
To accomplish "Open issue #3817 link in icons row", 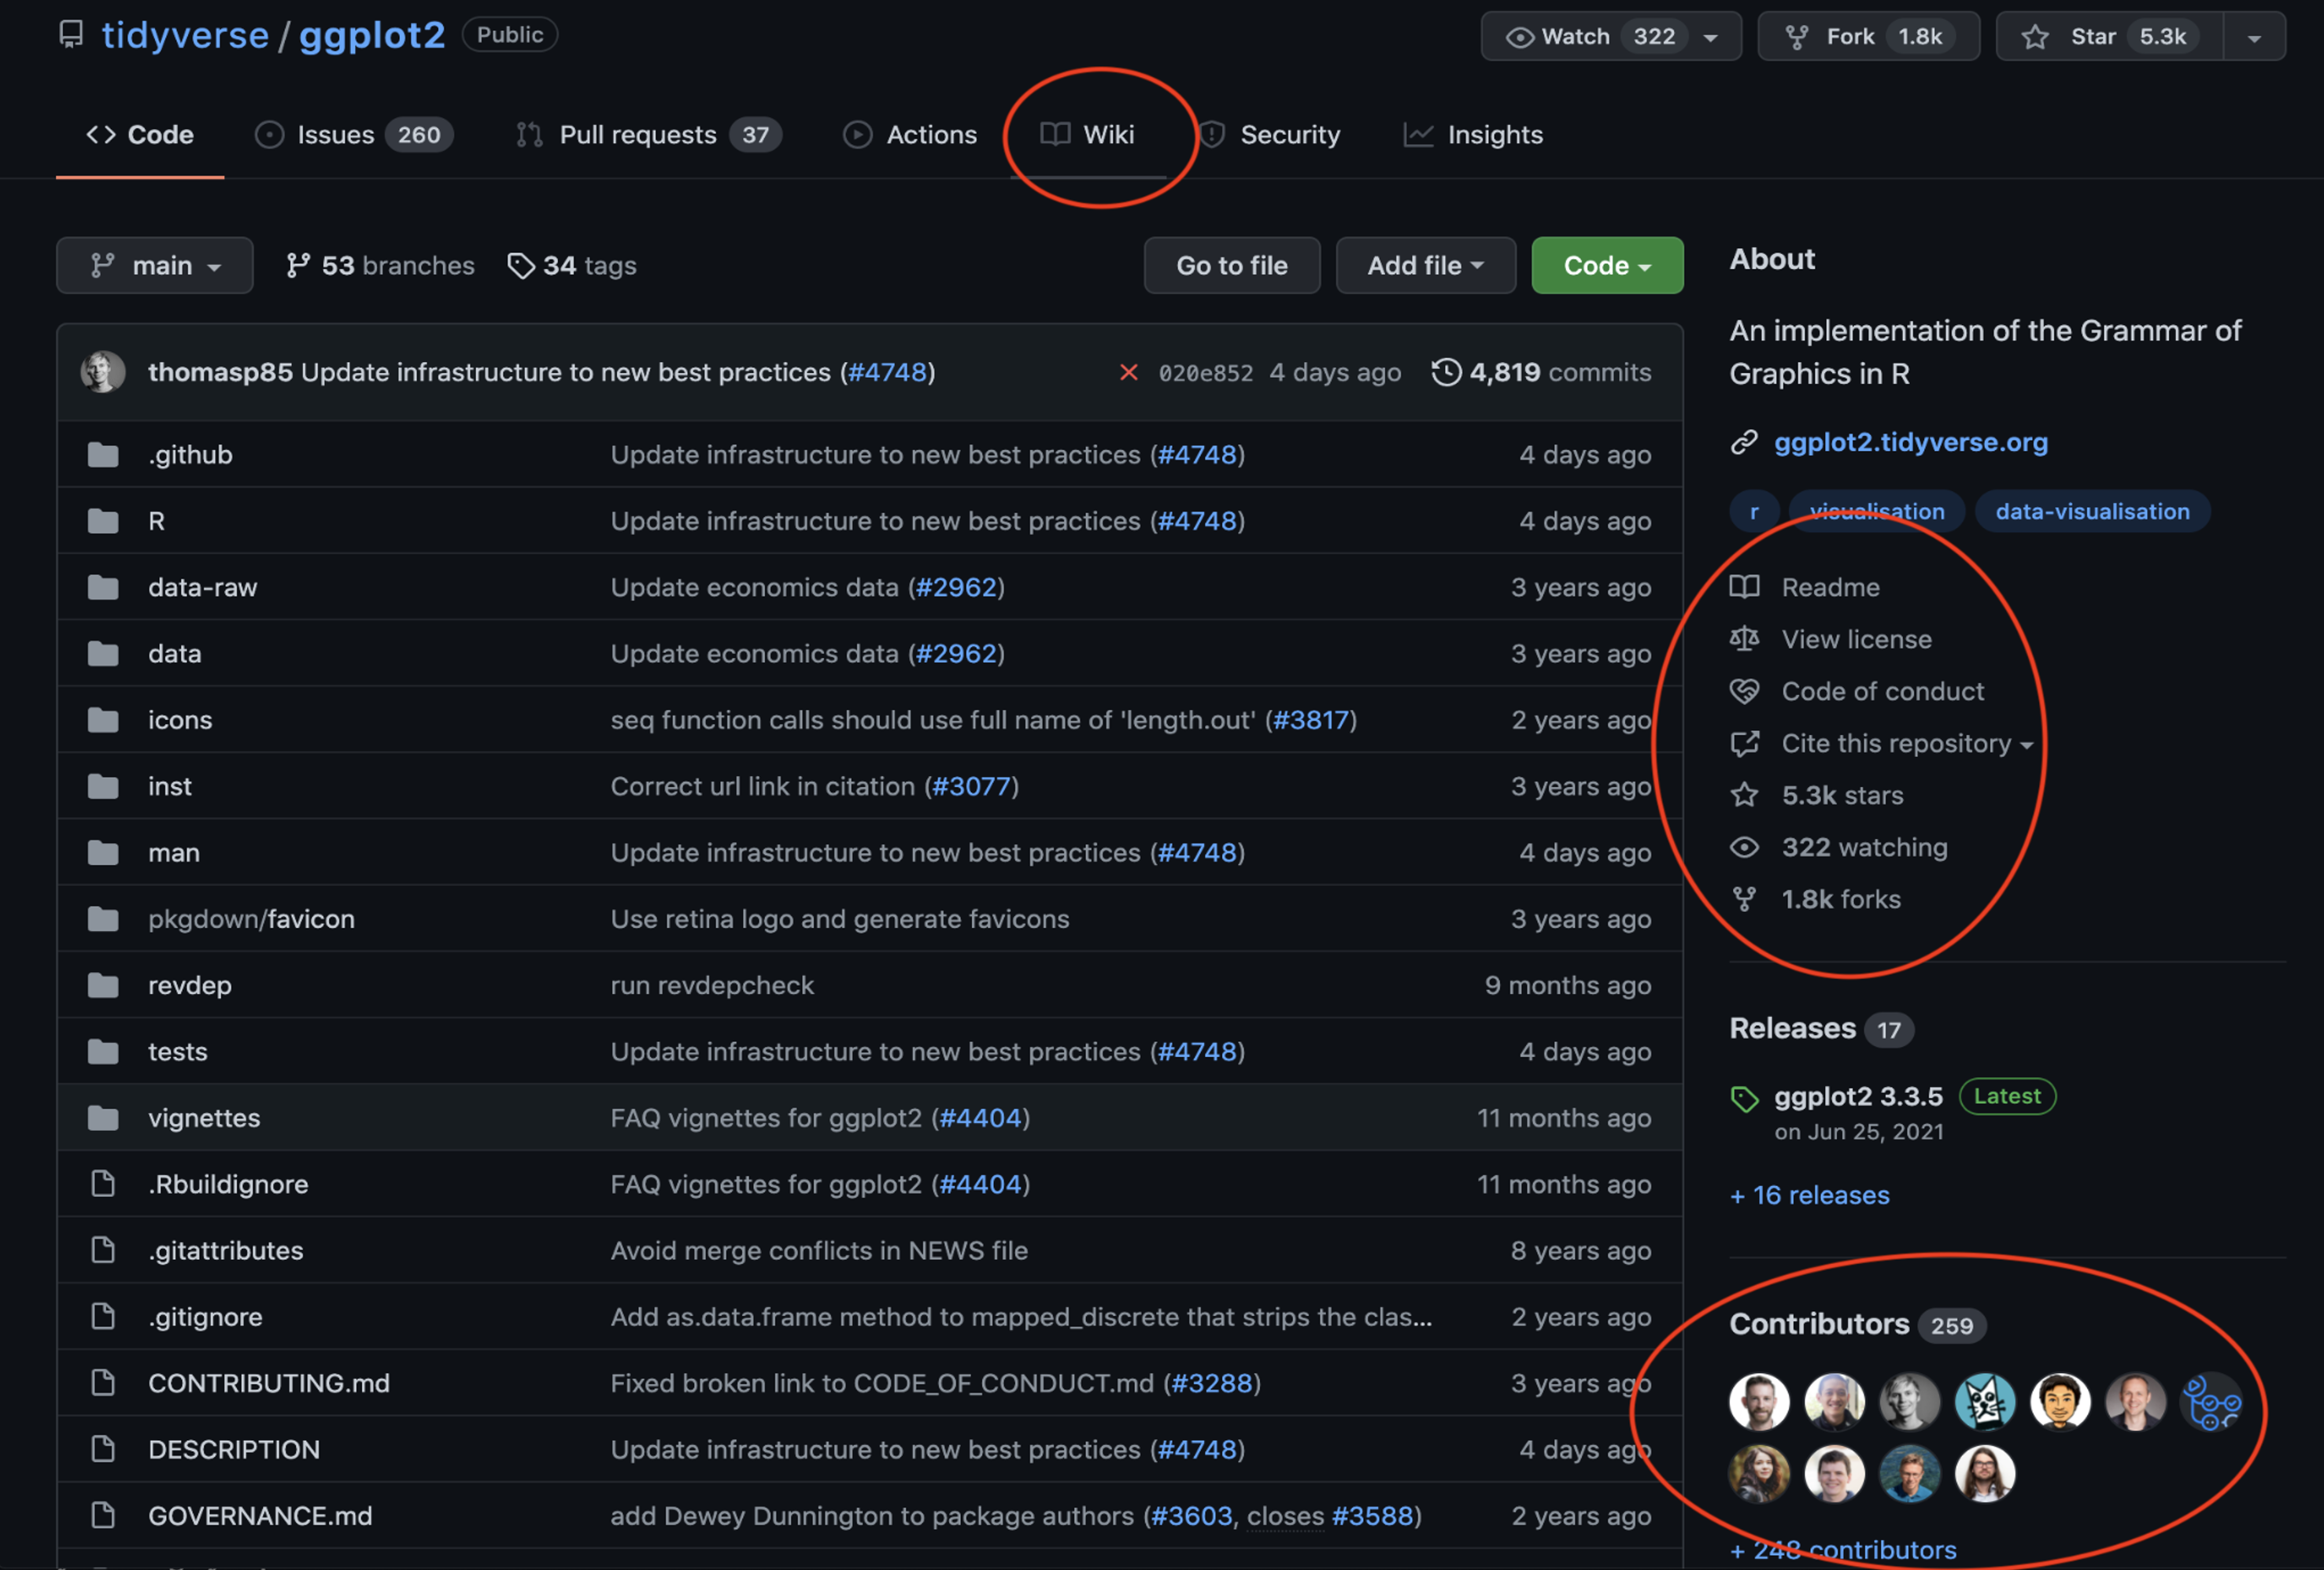I will click(x=1311, y=720).
